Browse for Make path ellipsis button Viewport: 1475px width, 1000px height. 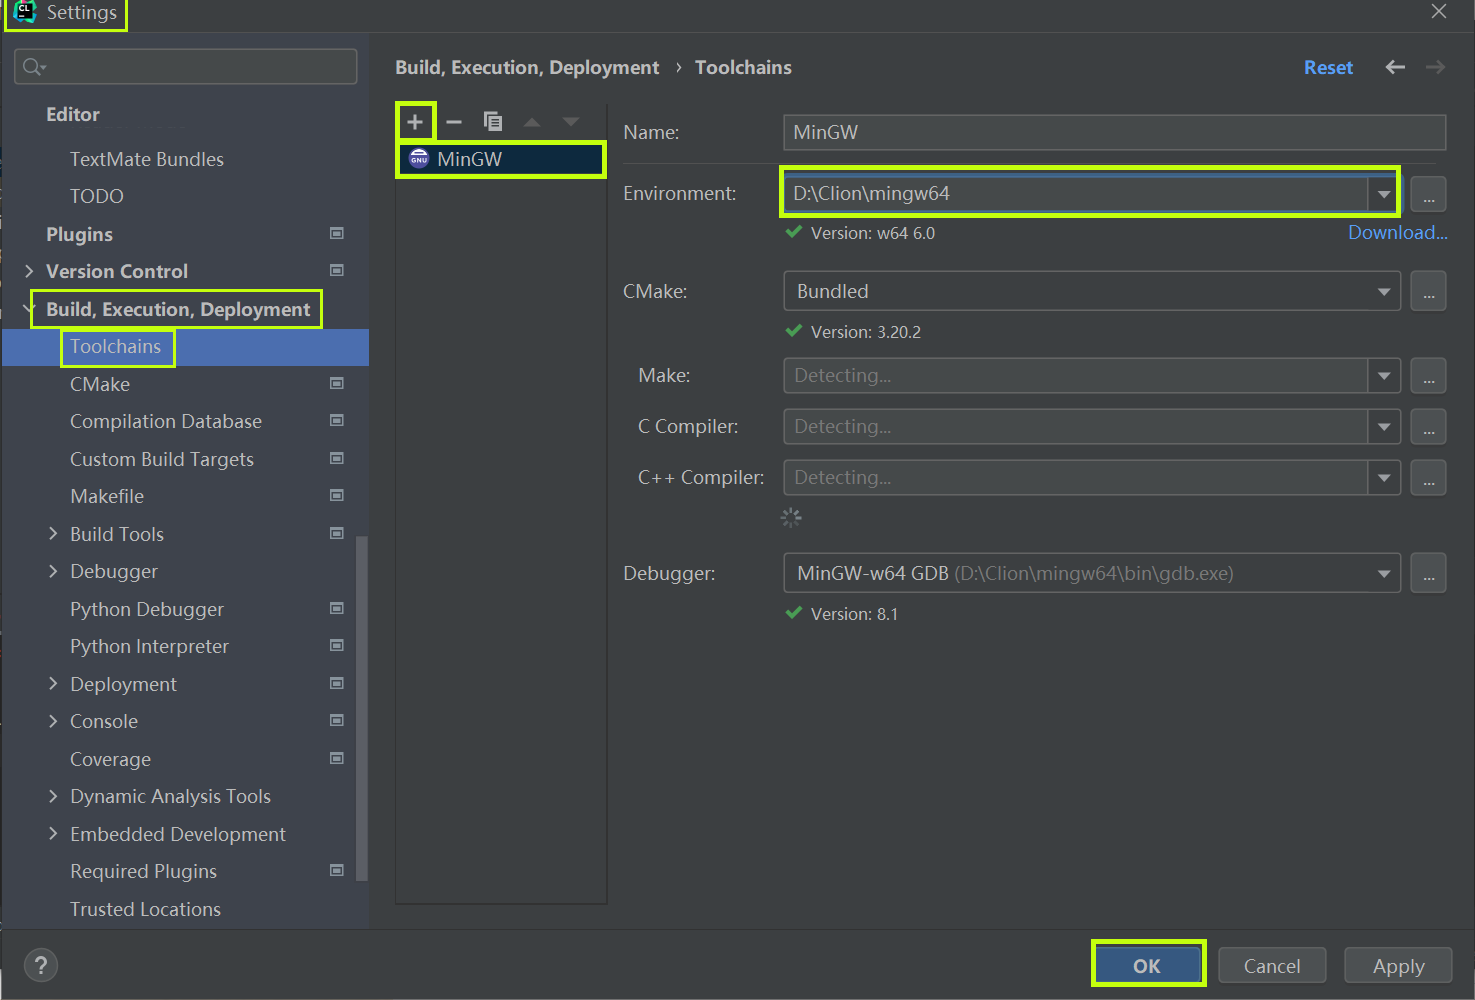coord(1428,376)
